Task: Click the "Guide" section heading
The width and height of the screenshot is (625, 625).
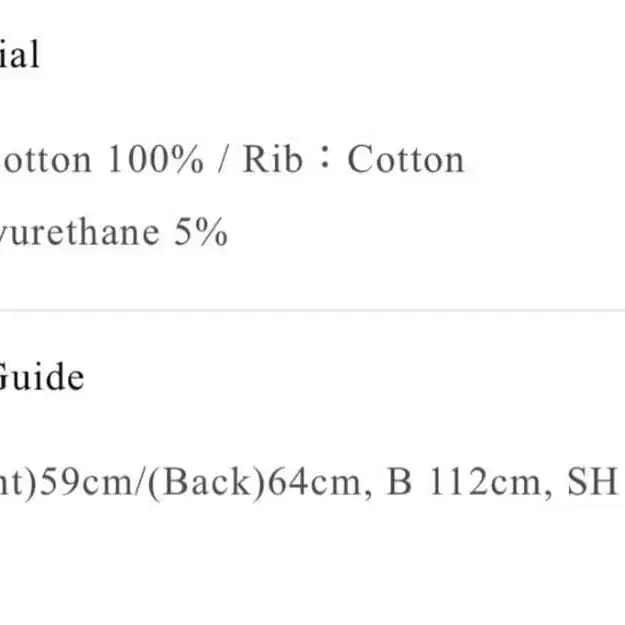Action: click(x=40, y=378)
